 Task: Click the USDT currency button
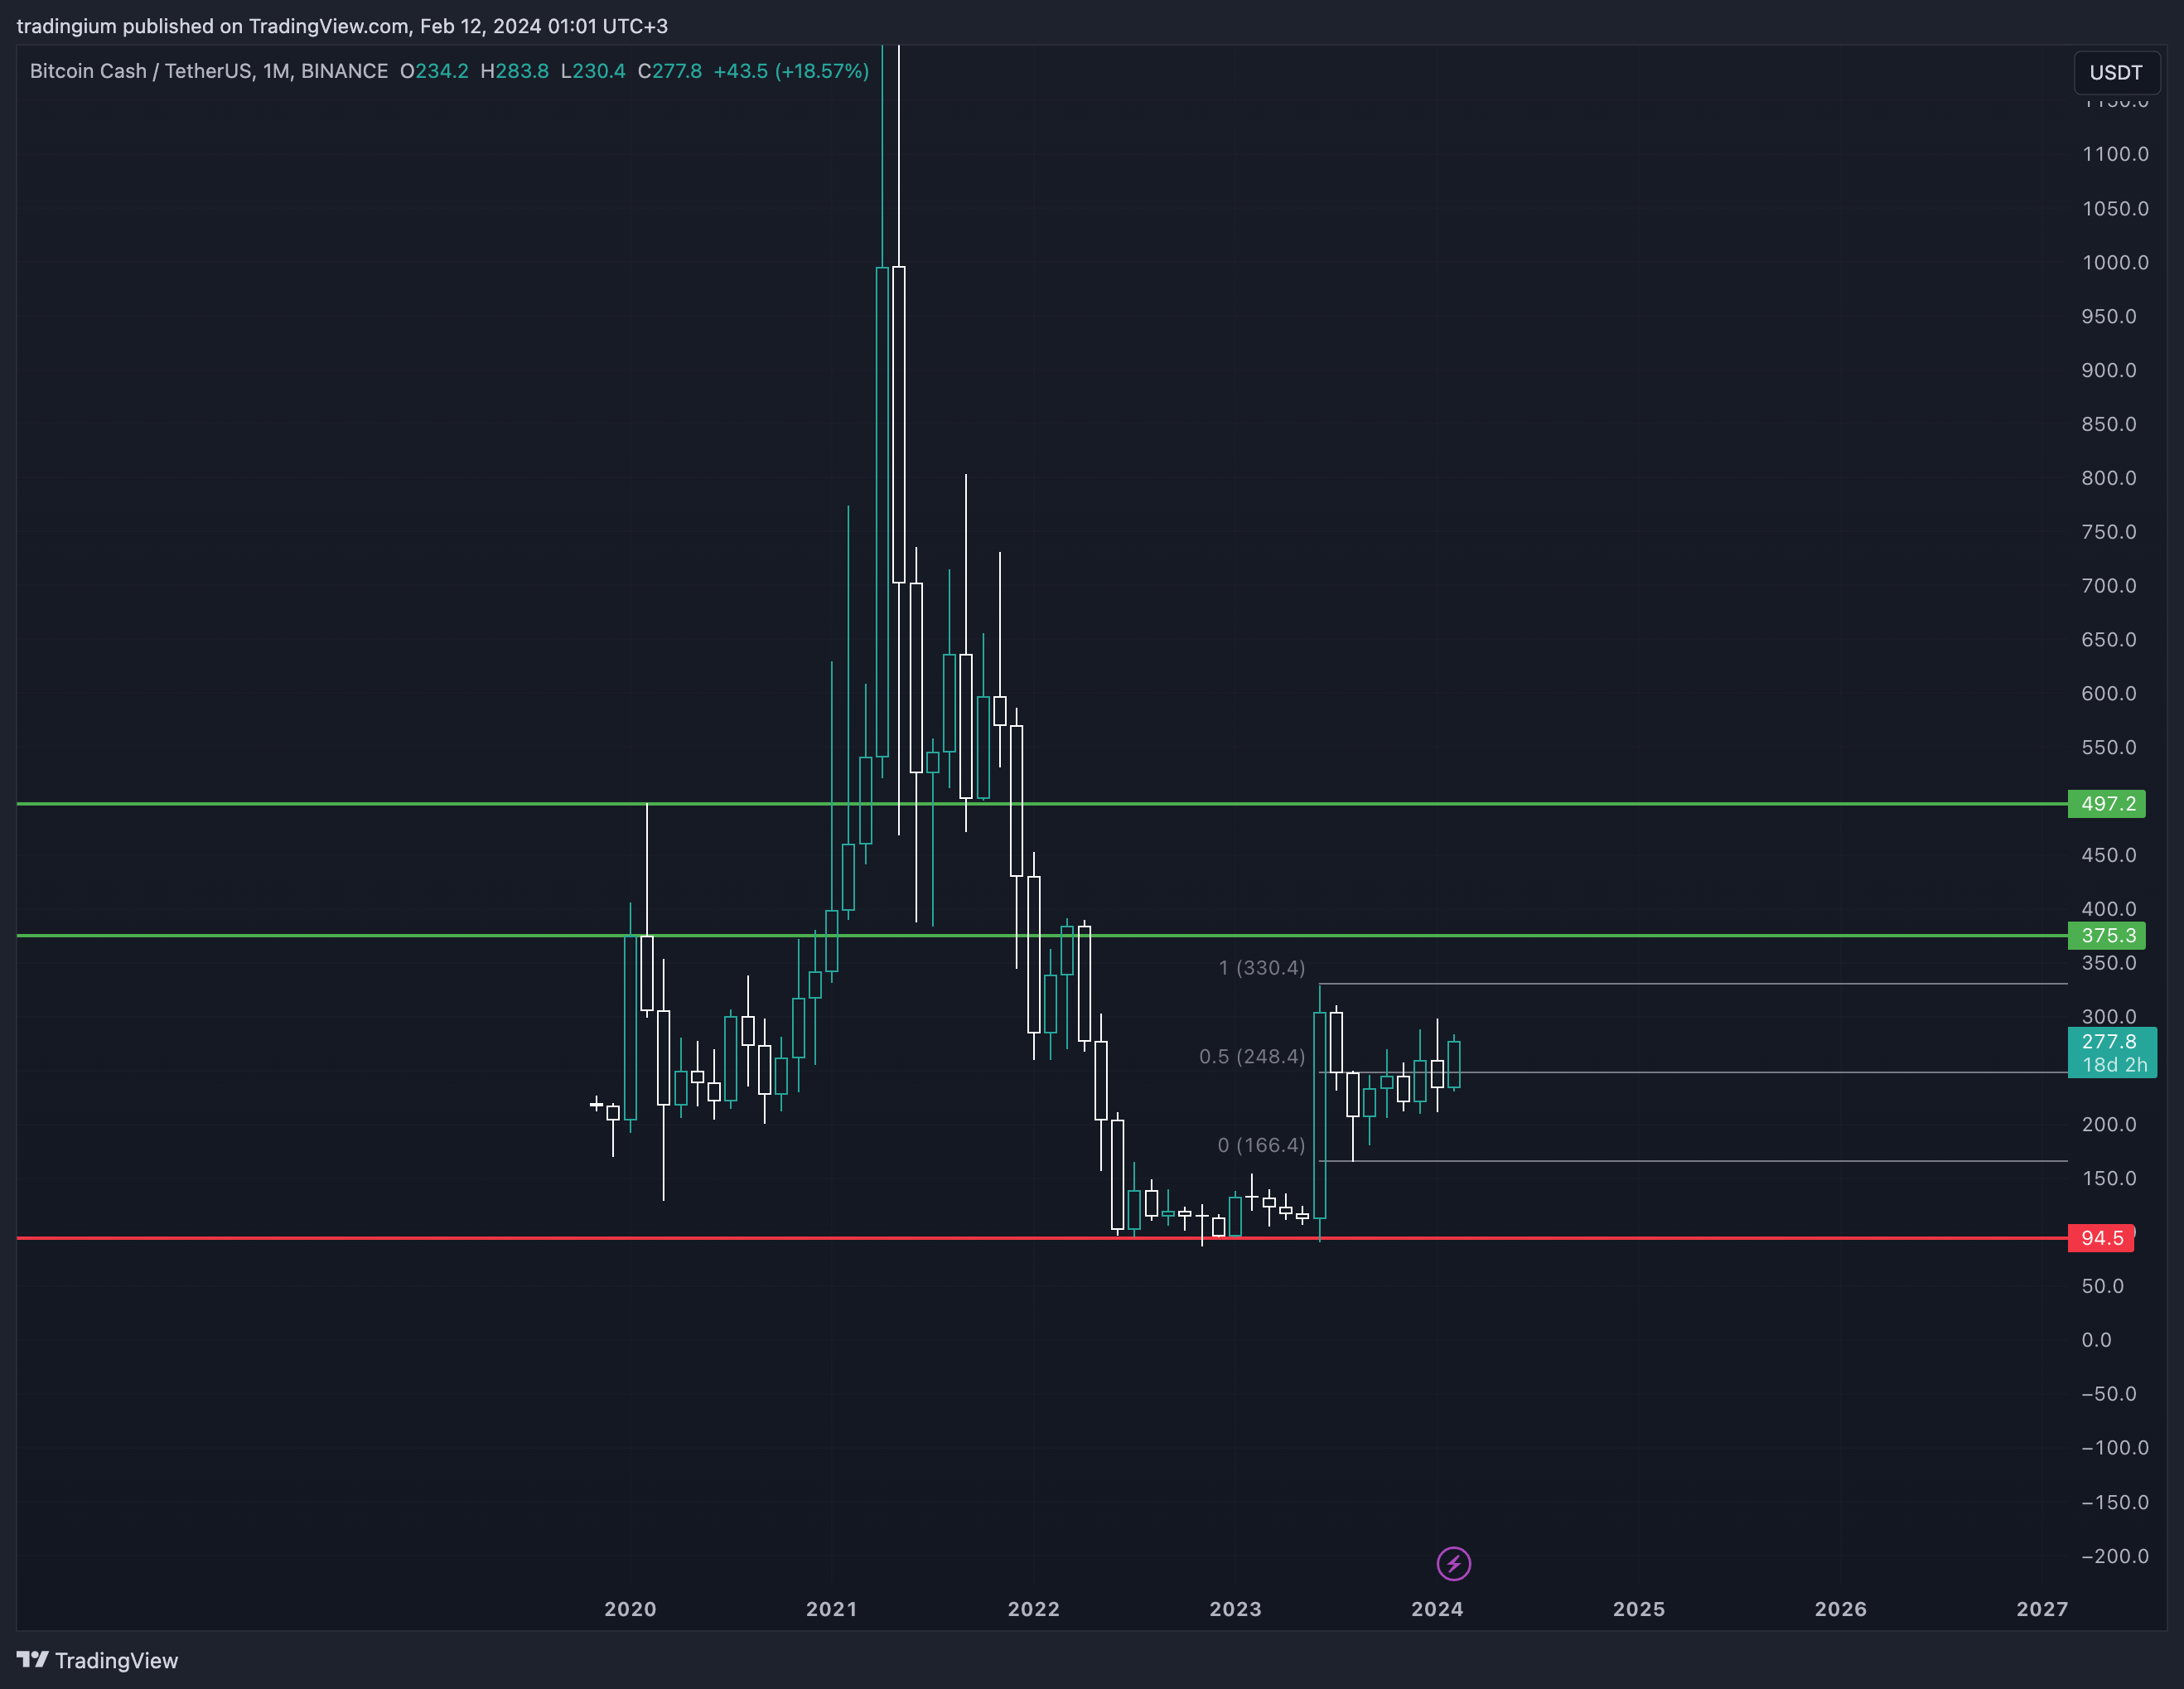coord(2116,72)
